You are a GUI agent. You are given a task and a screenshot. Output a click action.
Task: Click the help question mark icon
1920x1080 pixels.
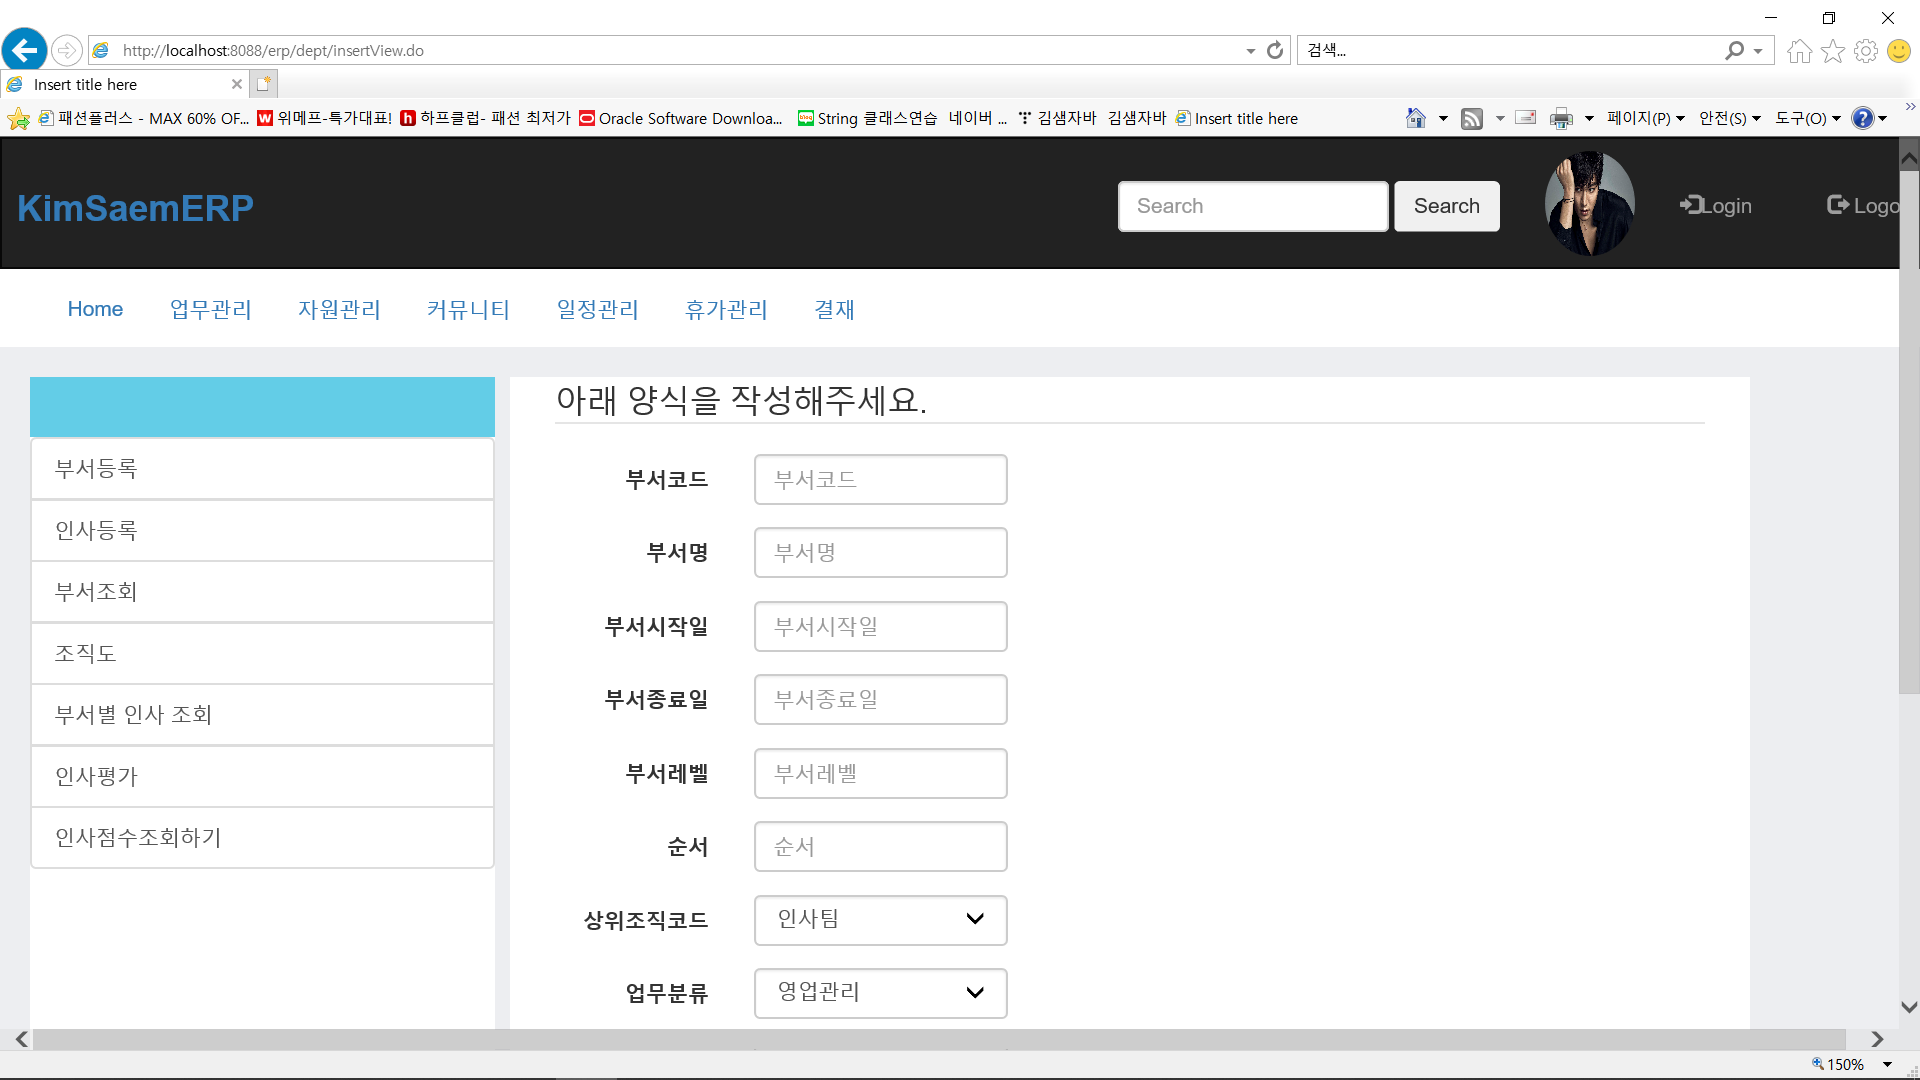pyautogui.click(x=1862, y=119)
